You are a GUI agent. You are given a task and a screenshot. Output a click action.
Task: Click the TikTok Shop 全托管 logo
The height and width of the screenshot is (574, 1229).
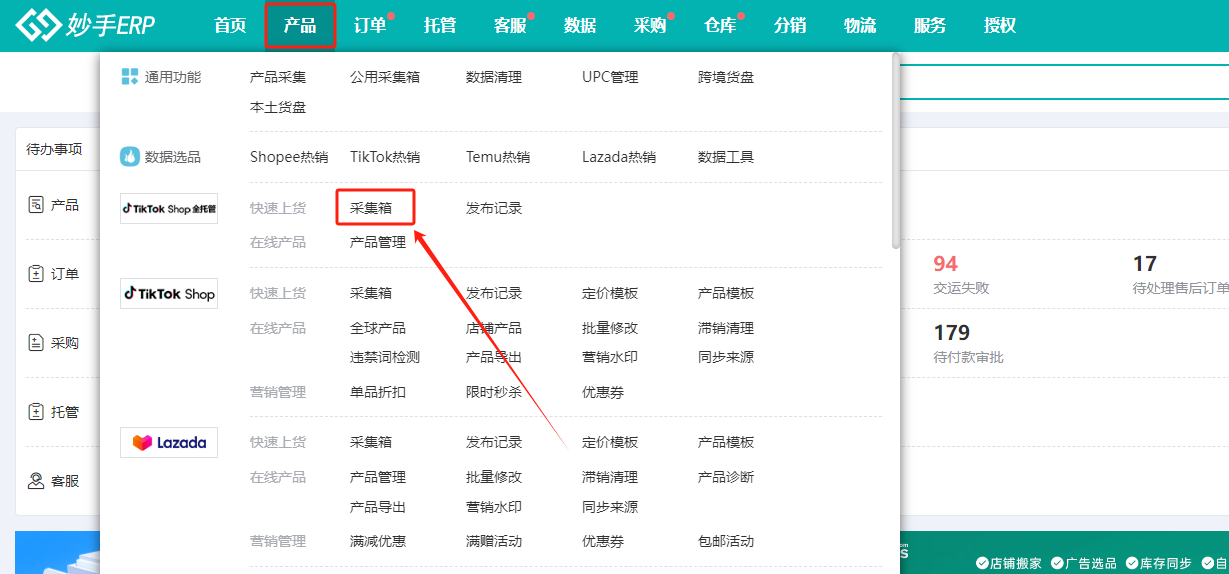(x=169, y=209)
